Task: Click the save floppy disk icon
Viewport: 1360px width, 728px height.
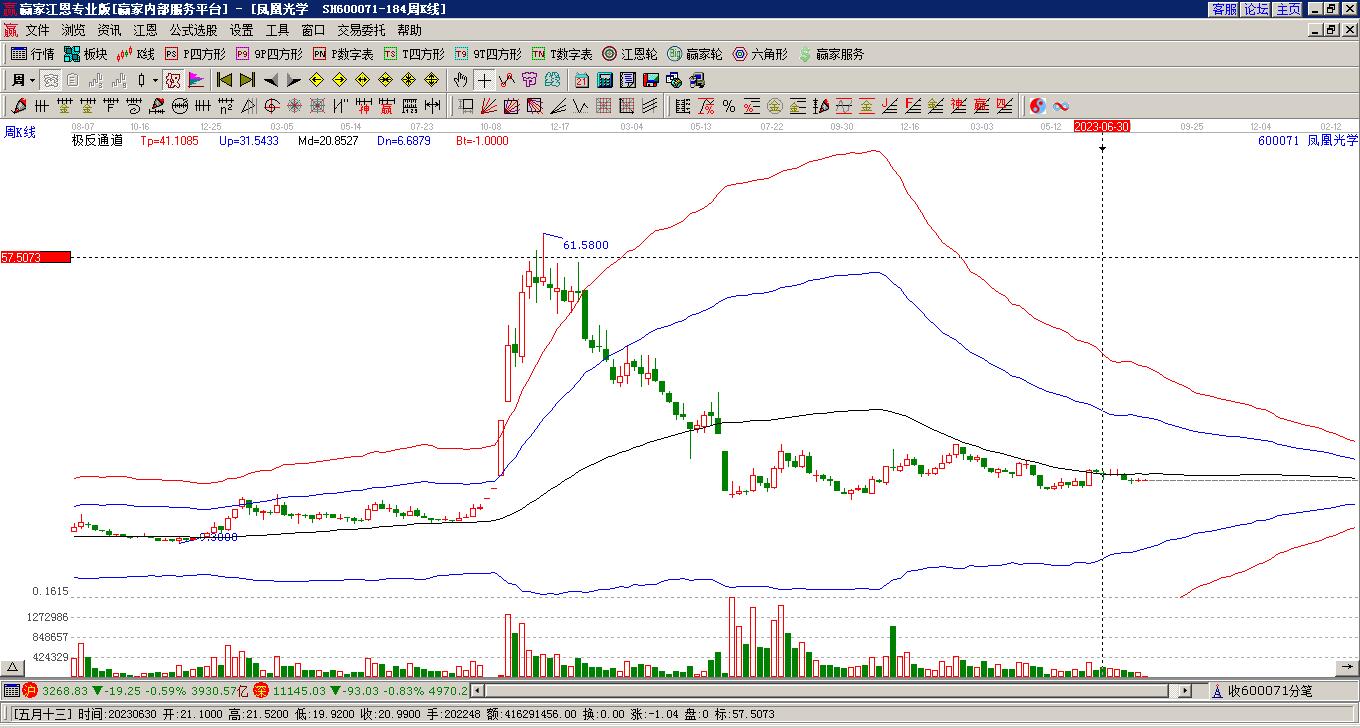Action: pos(651,80)
